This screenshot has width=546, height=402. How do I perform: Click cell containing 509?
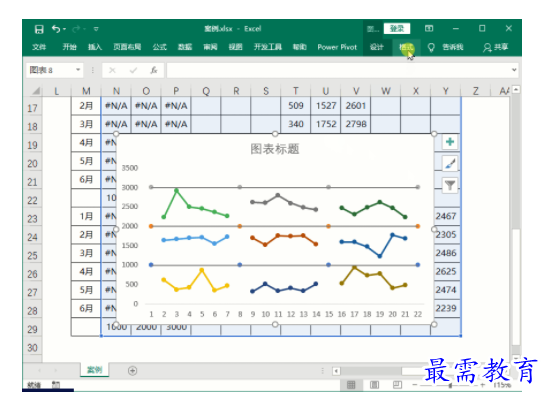[296, 106]
